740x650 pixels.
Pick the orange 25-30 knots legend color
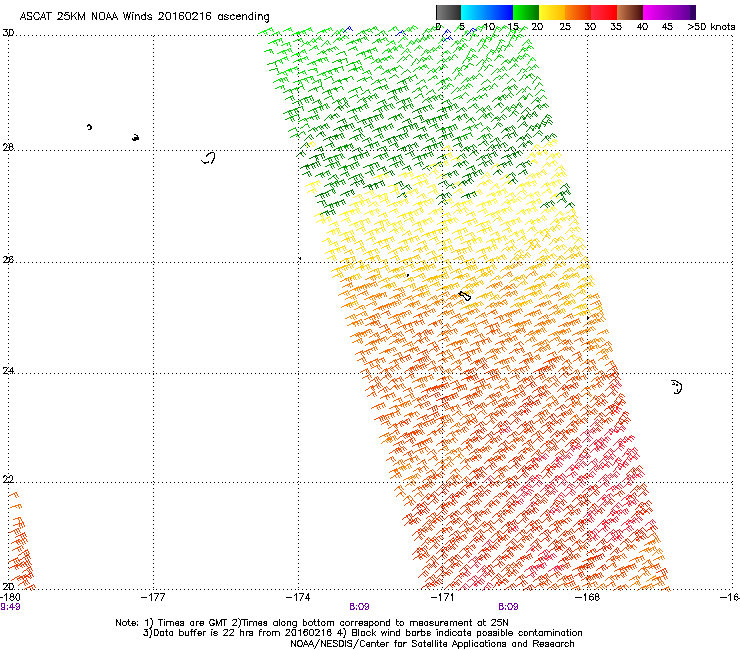click(578, 12)
